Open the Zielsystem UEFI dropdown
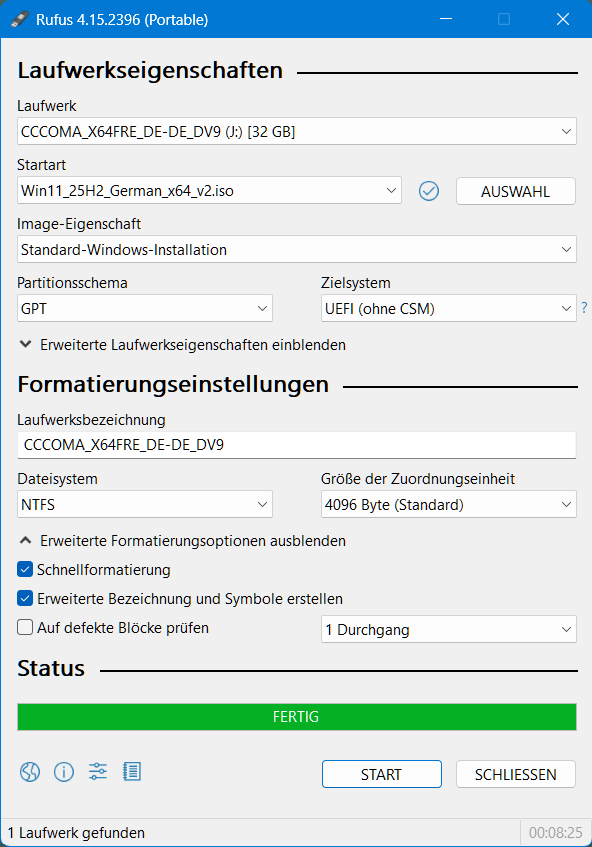Image resolution: width=592 pixels, height=847 pixels. pyautogui.click(x=449, y=308)
